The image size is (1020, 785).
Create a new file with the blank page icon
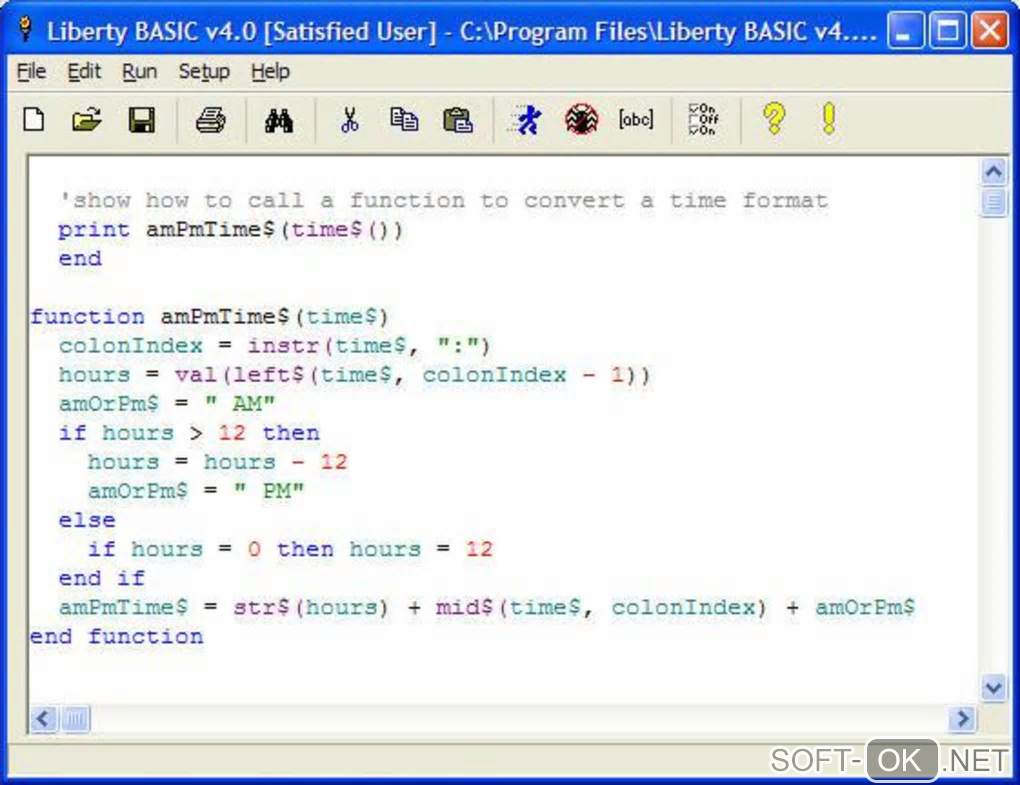point(34,120)
